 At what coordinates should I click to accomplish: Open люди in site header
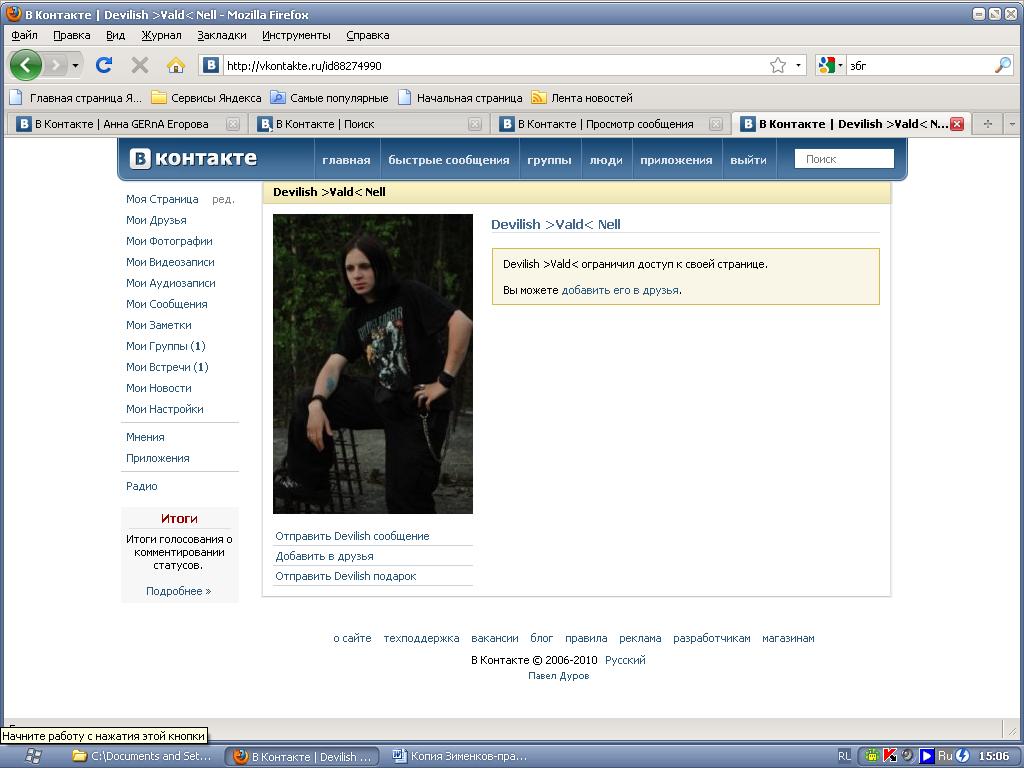606,160
